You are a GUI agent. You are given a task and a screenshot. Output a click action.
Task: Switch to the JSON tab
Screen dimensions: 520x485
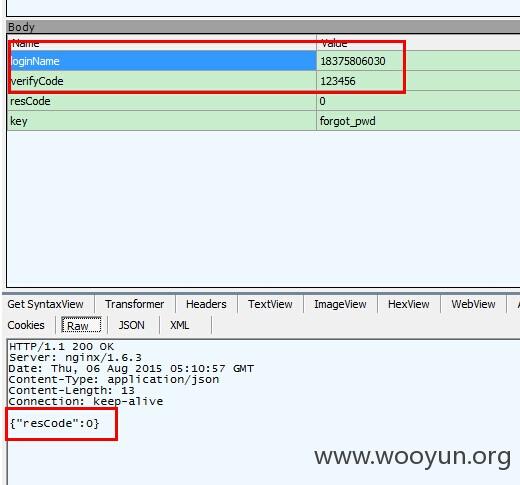(x=132, y=325)
